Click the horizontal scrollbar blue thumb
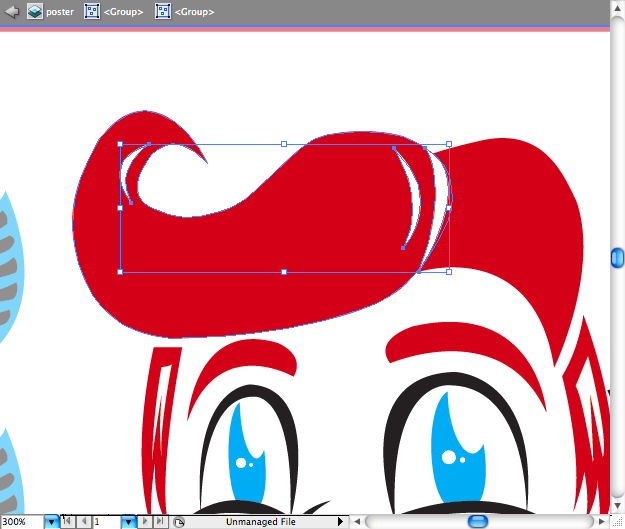Viewport: 625px width, 529px height. pos(478,521)
